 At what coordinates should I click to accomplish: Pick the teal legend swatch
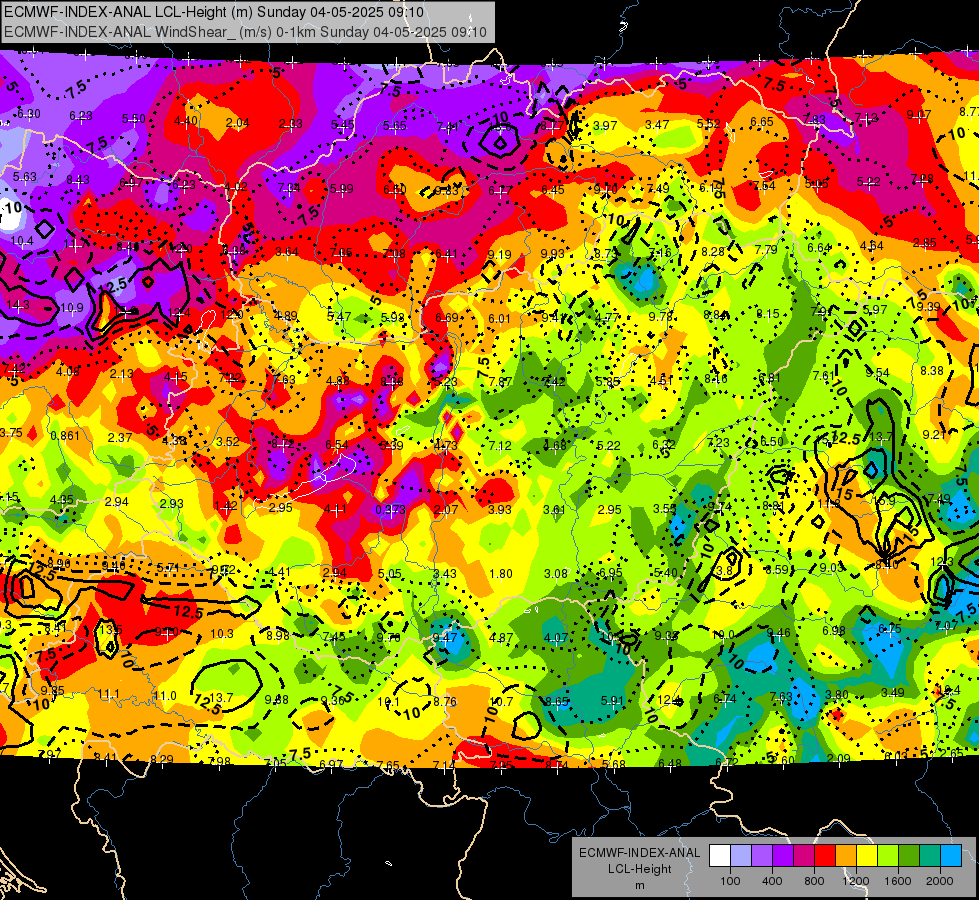[929, 856]
